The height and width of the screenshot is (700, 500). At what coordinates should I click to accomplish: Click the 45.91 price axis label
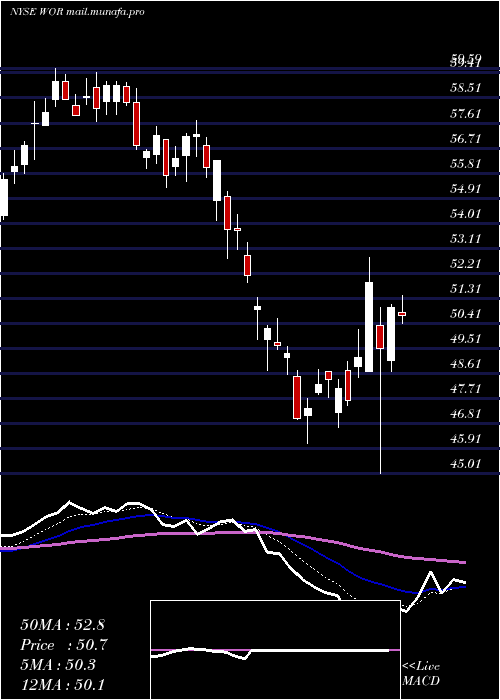pos(466,438)
